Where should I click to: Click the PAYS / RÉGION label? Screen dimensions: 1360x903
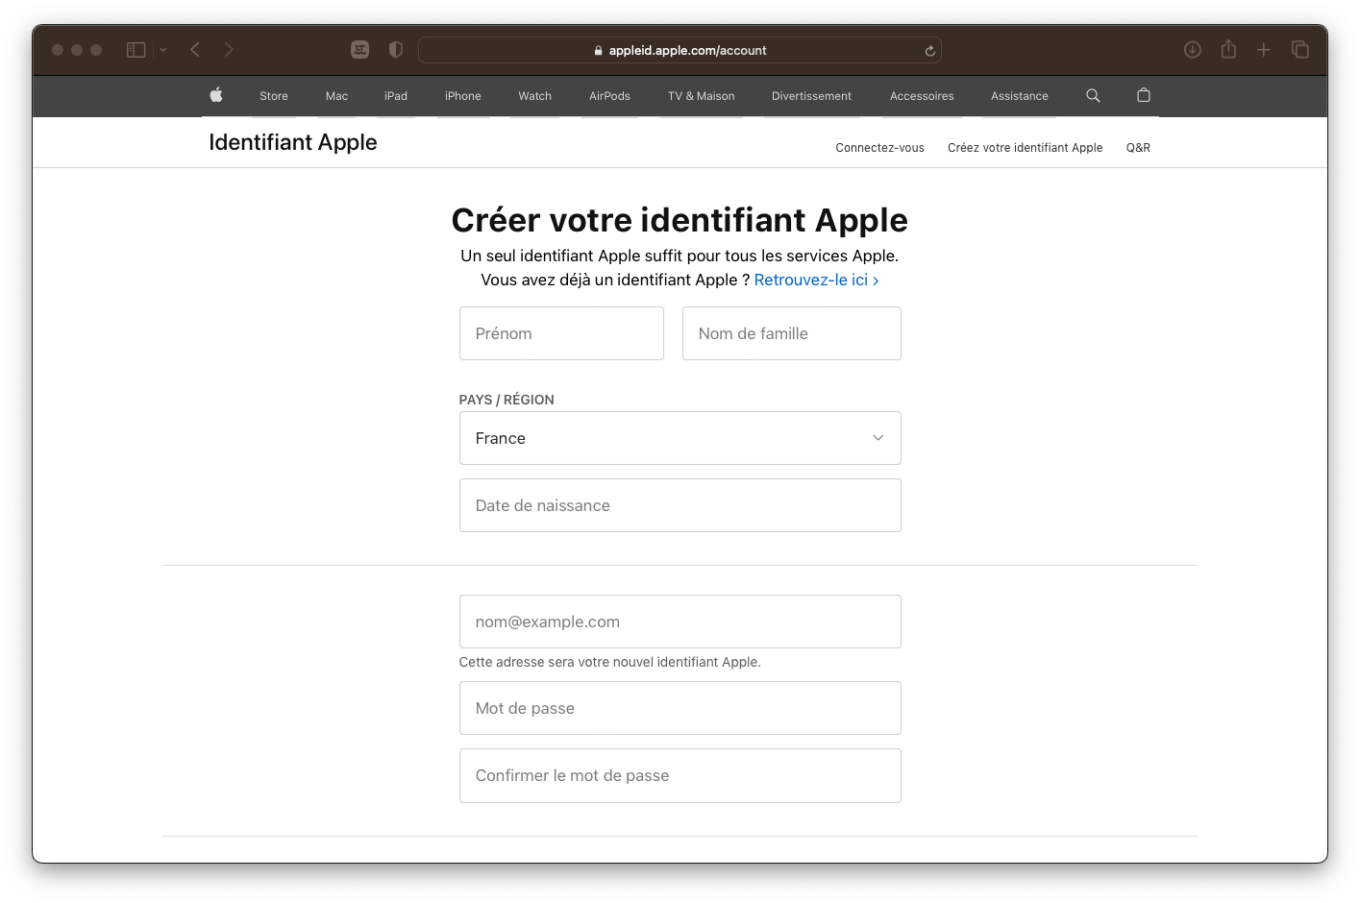coord(506,399)
